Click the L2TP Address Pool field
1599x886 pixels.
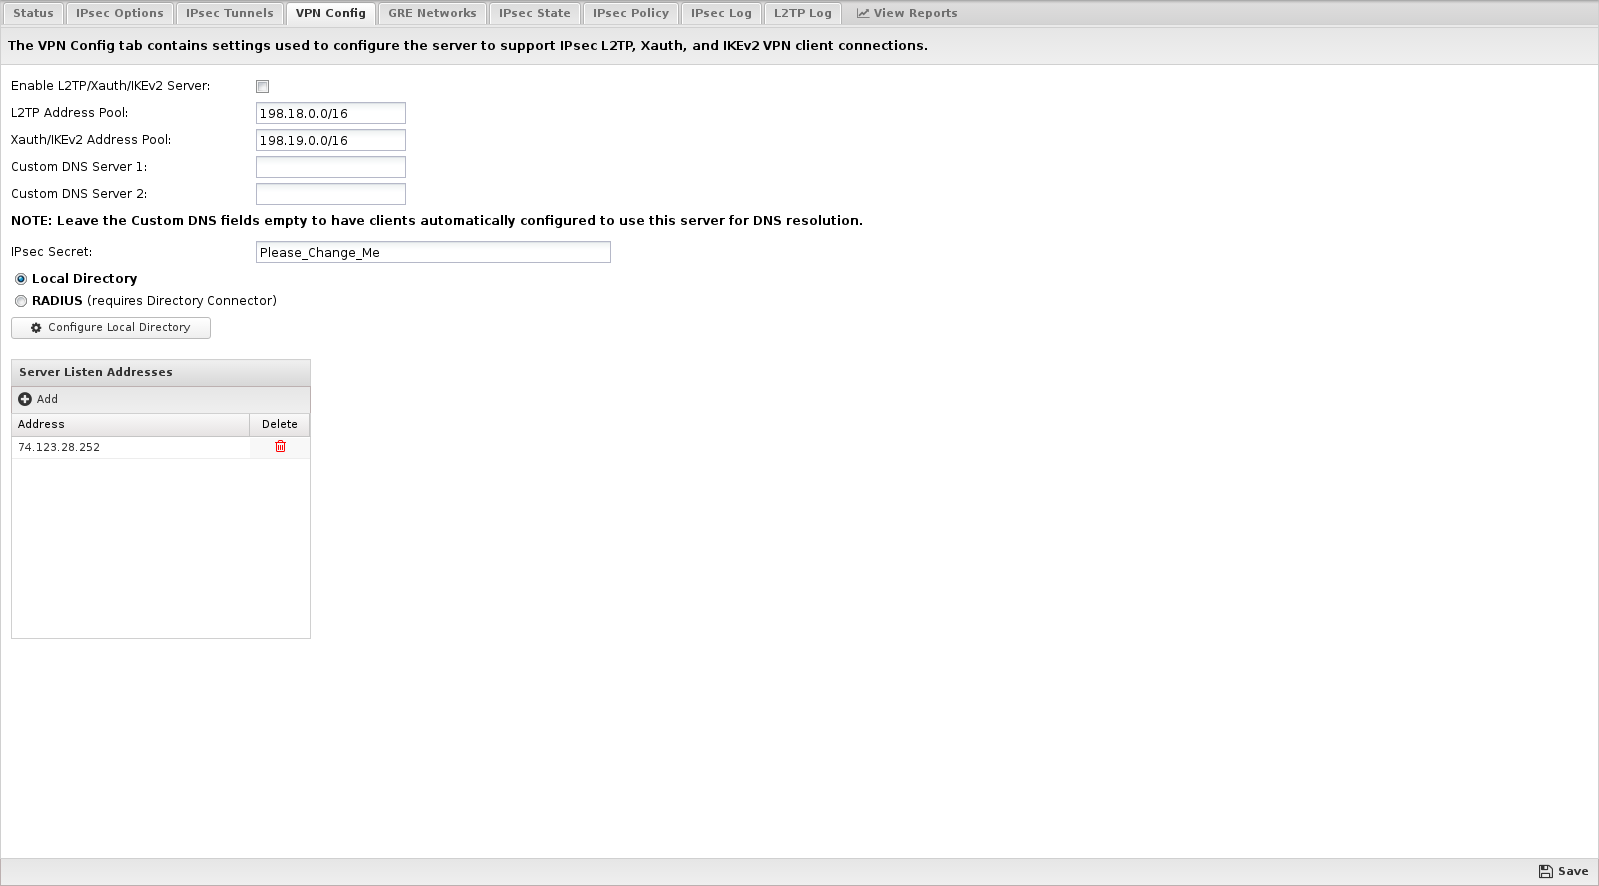tap(330, 113)
